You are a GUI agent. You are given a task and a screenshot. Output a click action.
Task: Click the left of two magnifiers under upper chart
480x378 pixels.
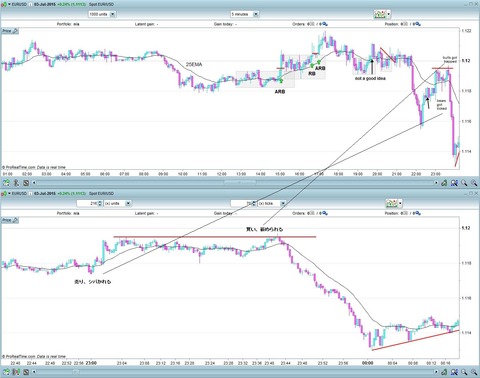[464, 183]
